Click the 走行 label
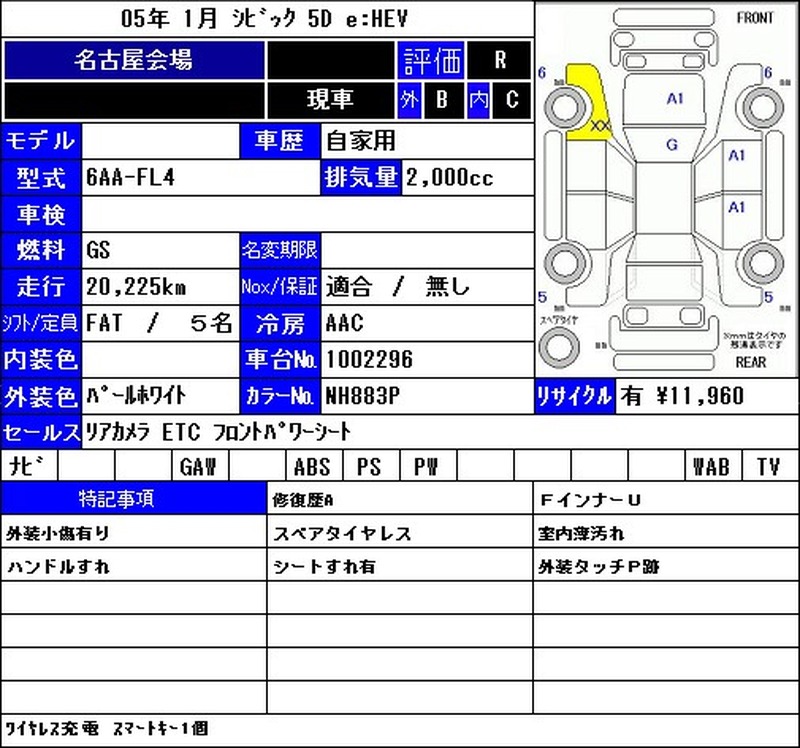This screenshot has width=800, height=748. tap(41, 287)
